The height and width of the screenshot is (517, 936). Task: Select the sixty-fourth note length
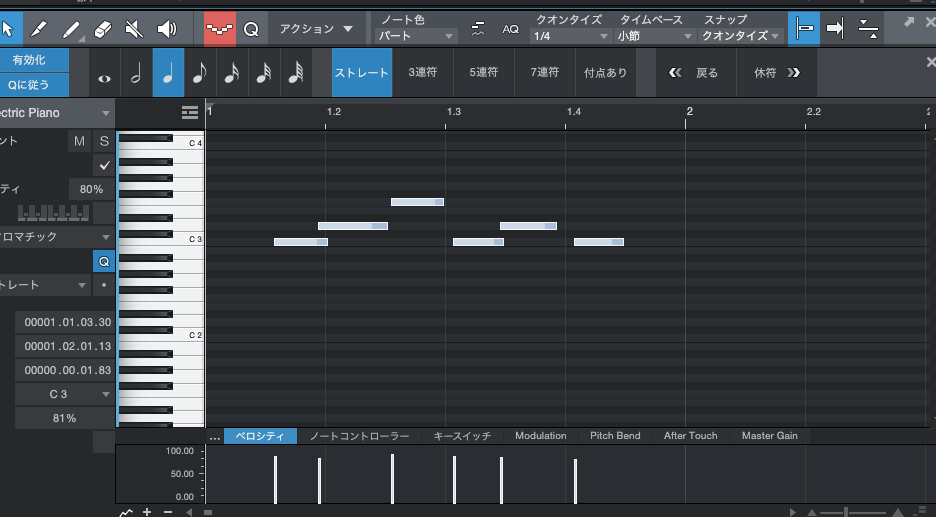pos(295,73)
